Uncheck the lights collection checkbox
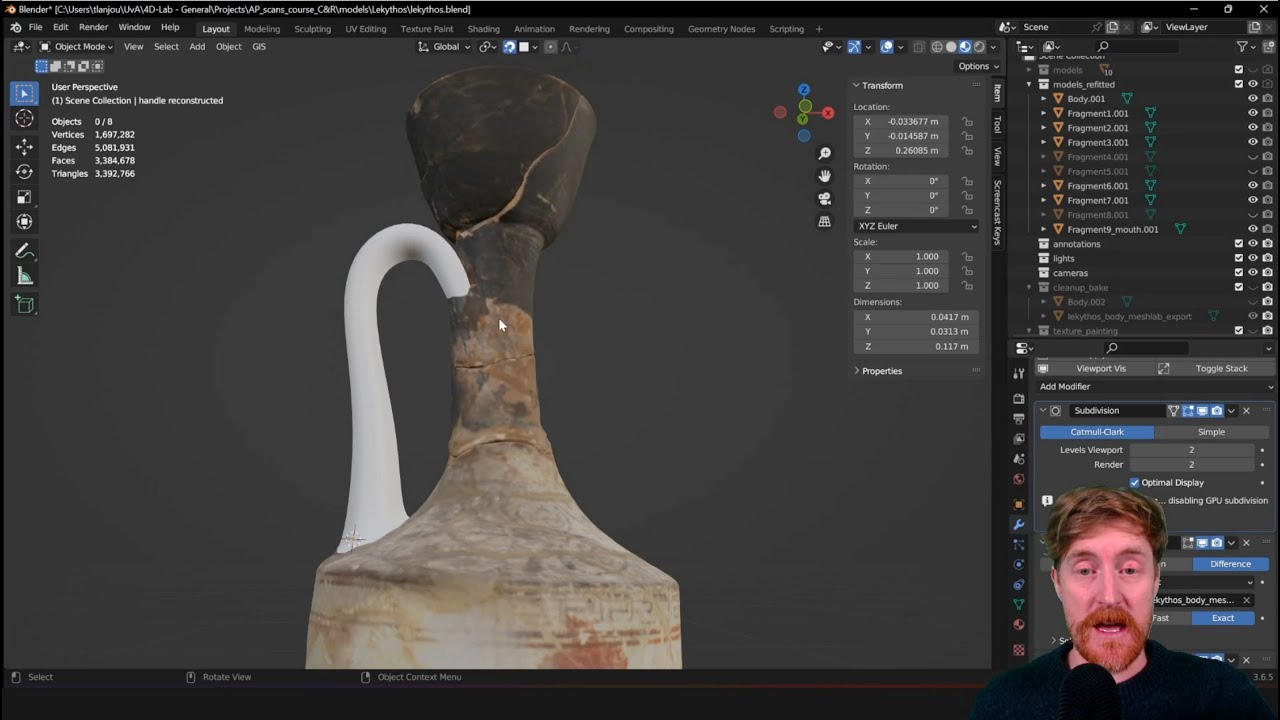Screen dimensions: 1280x720 1239,258
